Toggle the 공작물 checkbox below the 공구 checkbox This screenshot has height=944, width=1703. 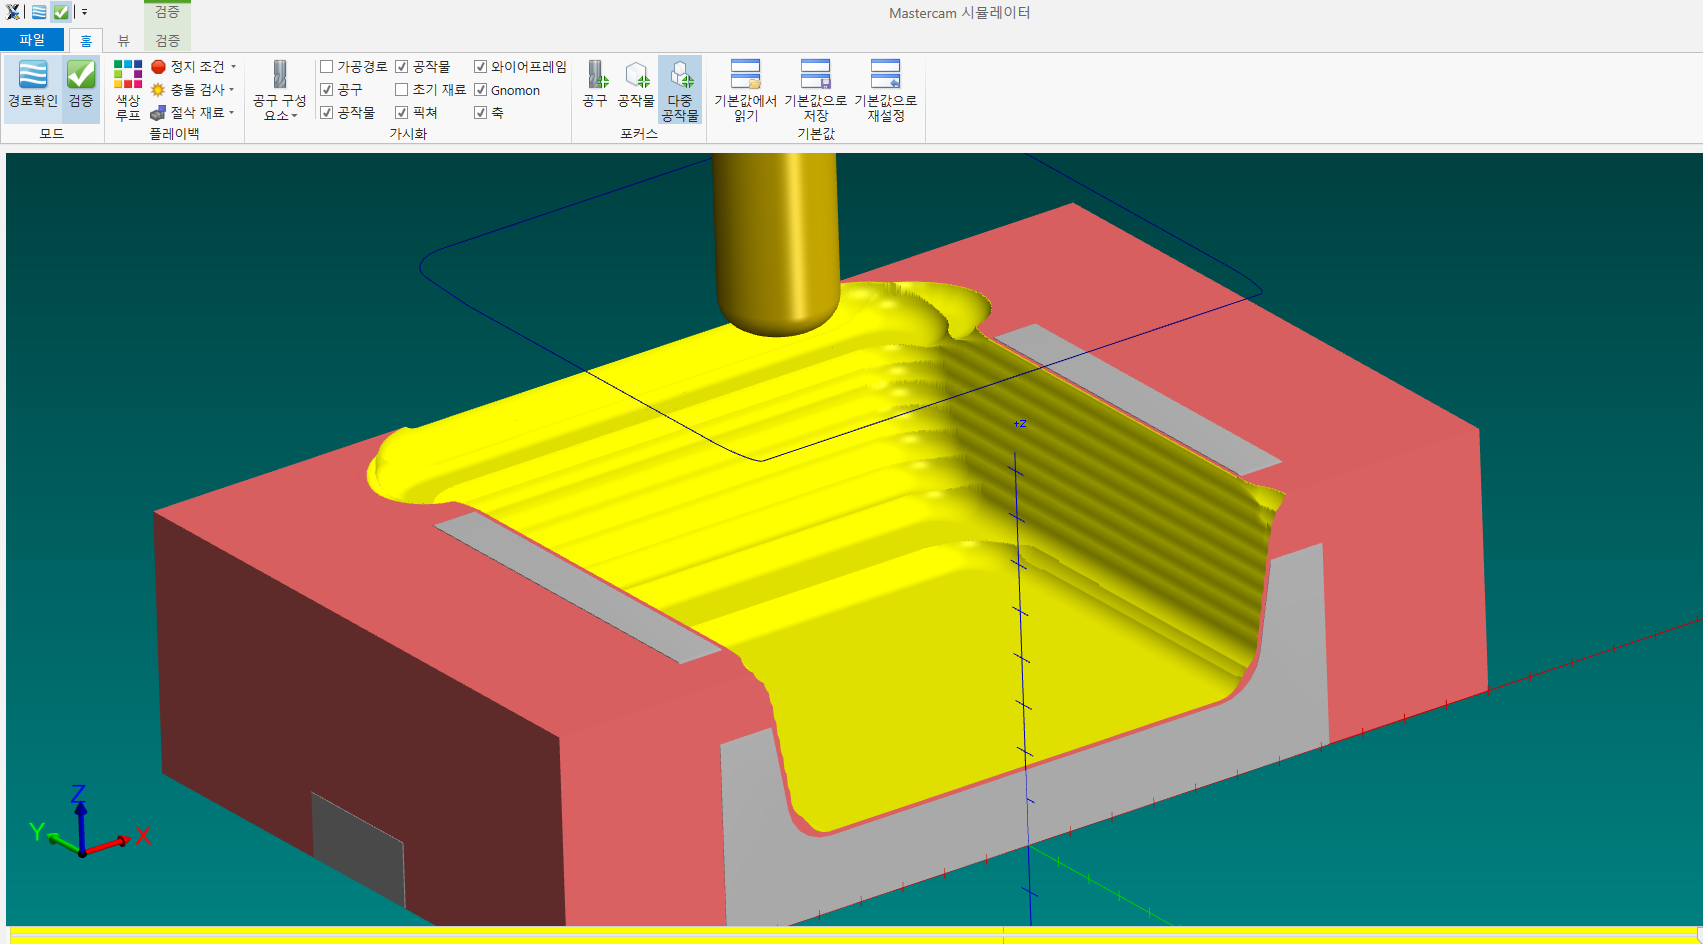(x=326, y=112)
